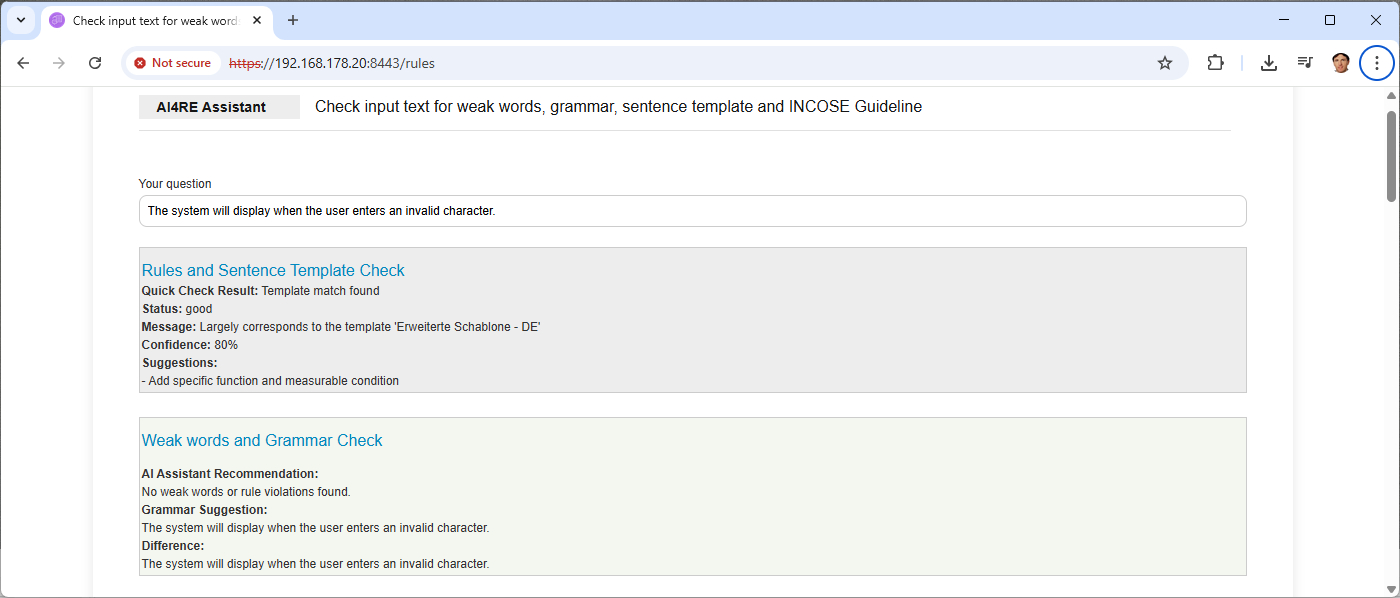Click the 'Rules and Sentence Template Check' heading
1400x598 pixels.
[273, 270]
